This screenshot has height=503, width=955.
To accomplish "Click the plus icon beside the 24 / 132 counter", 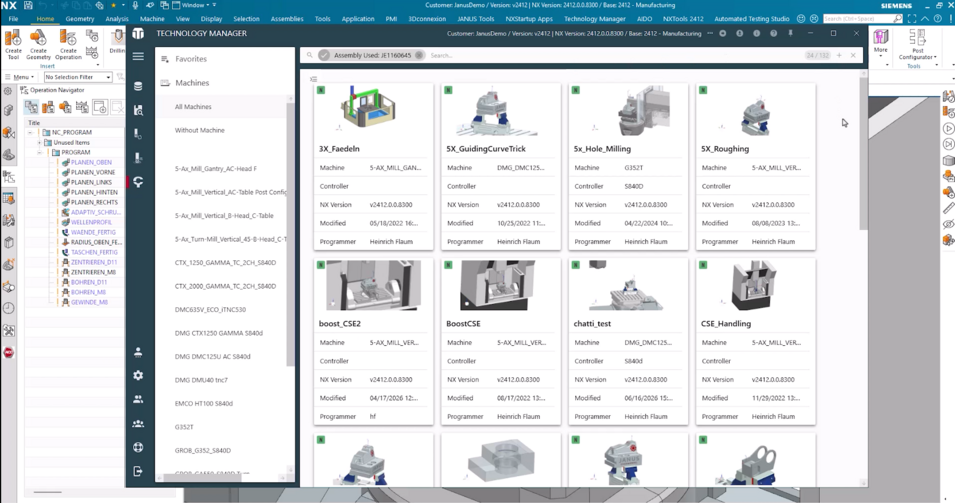I will coord(839,55).
